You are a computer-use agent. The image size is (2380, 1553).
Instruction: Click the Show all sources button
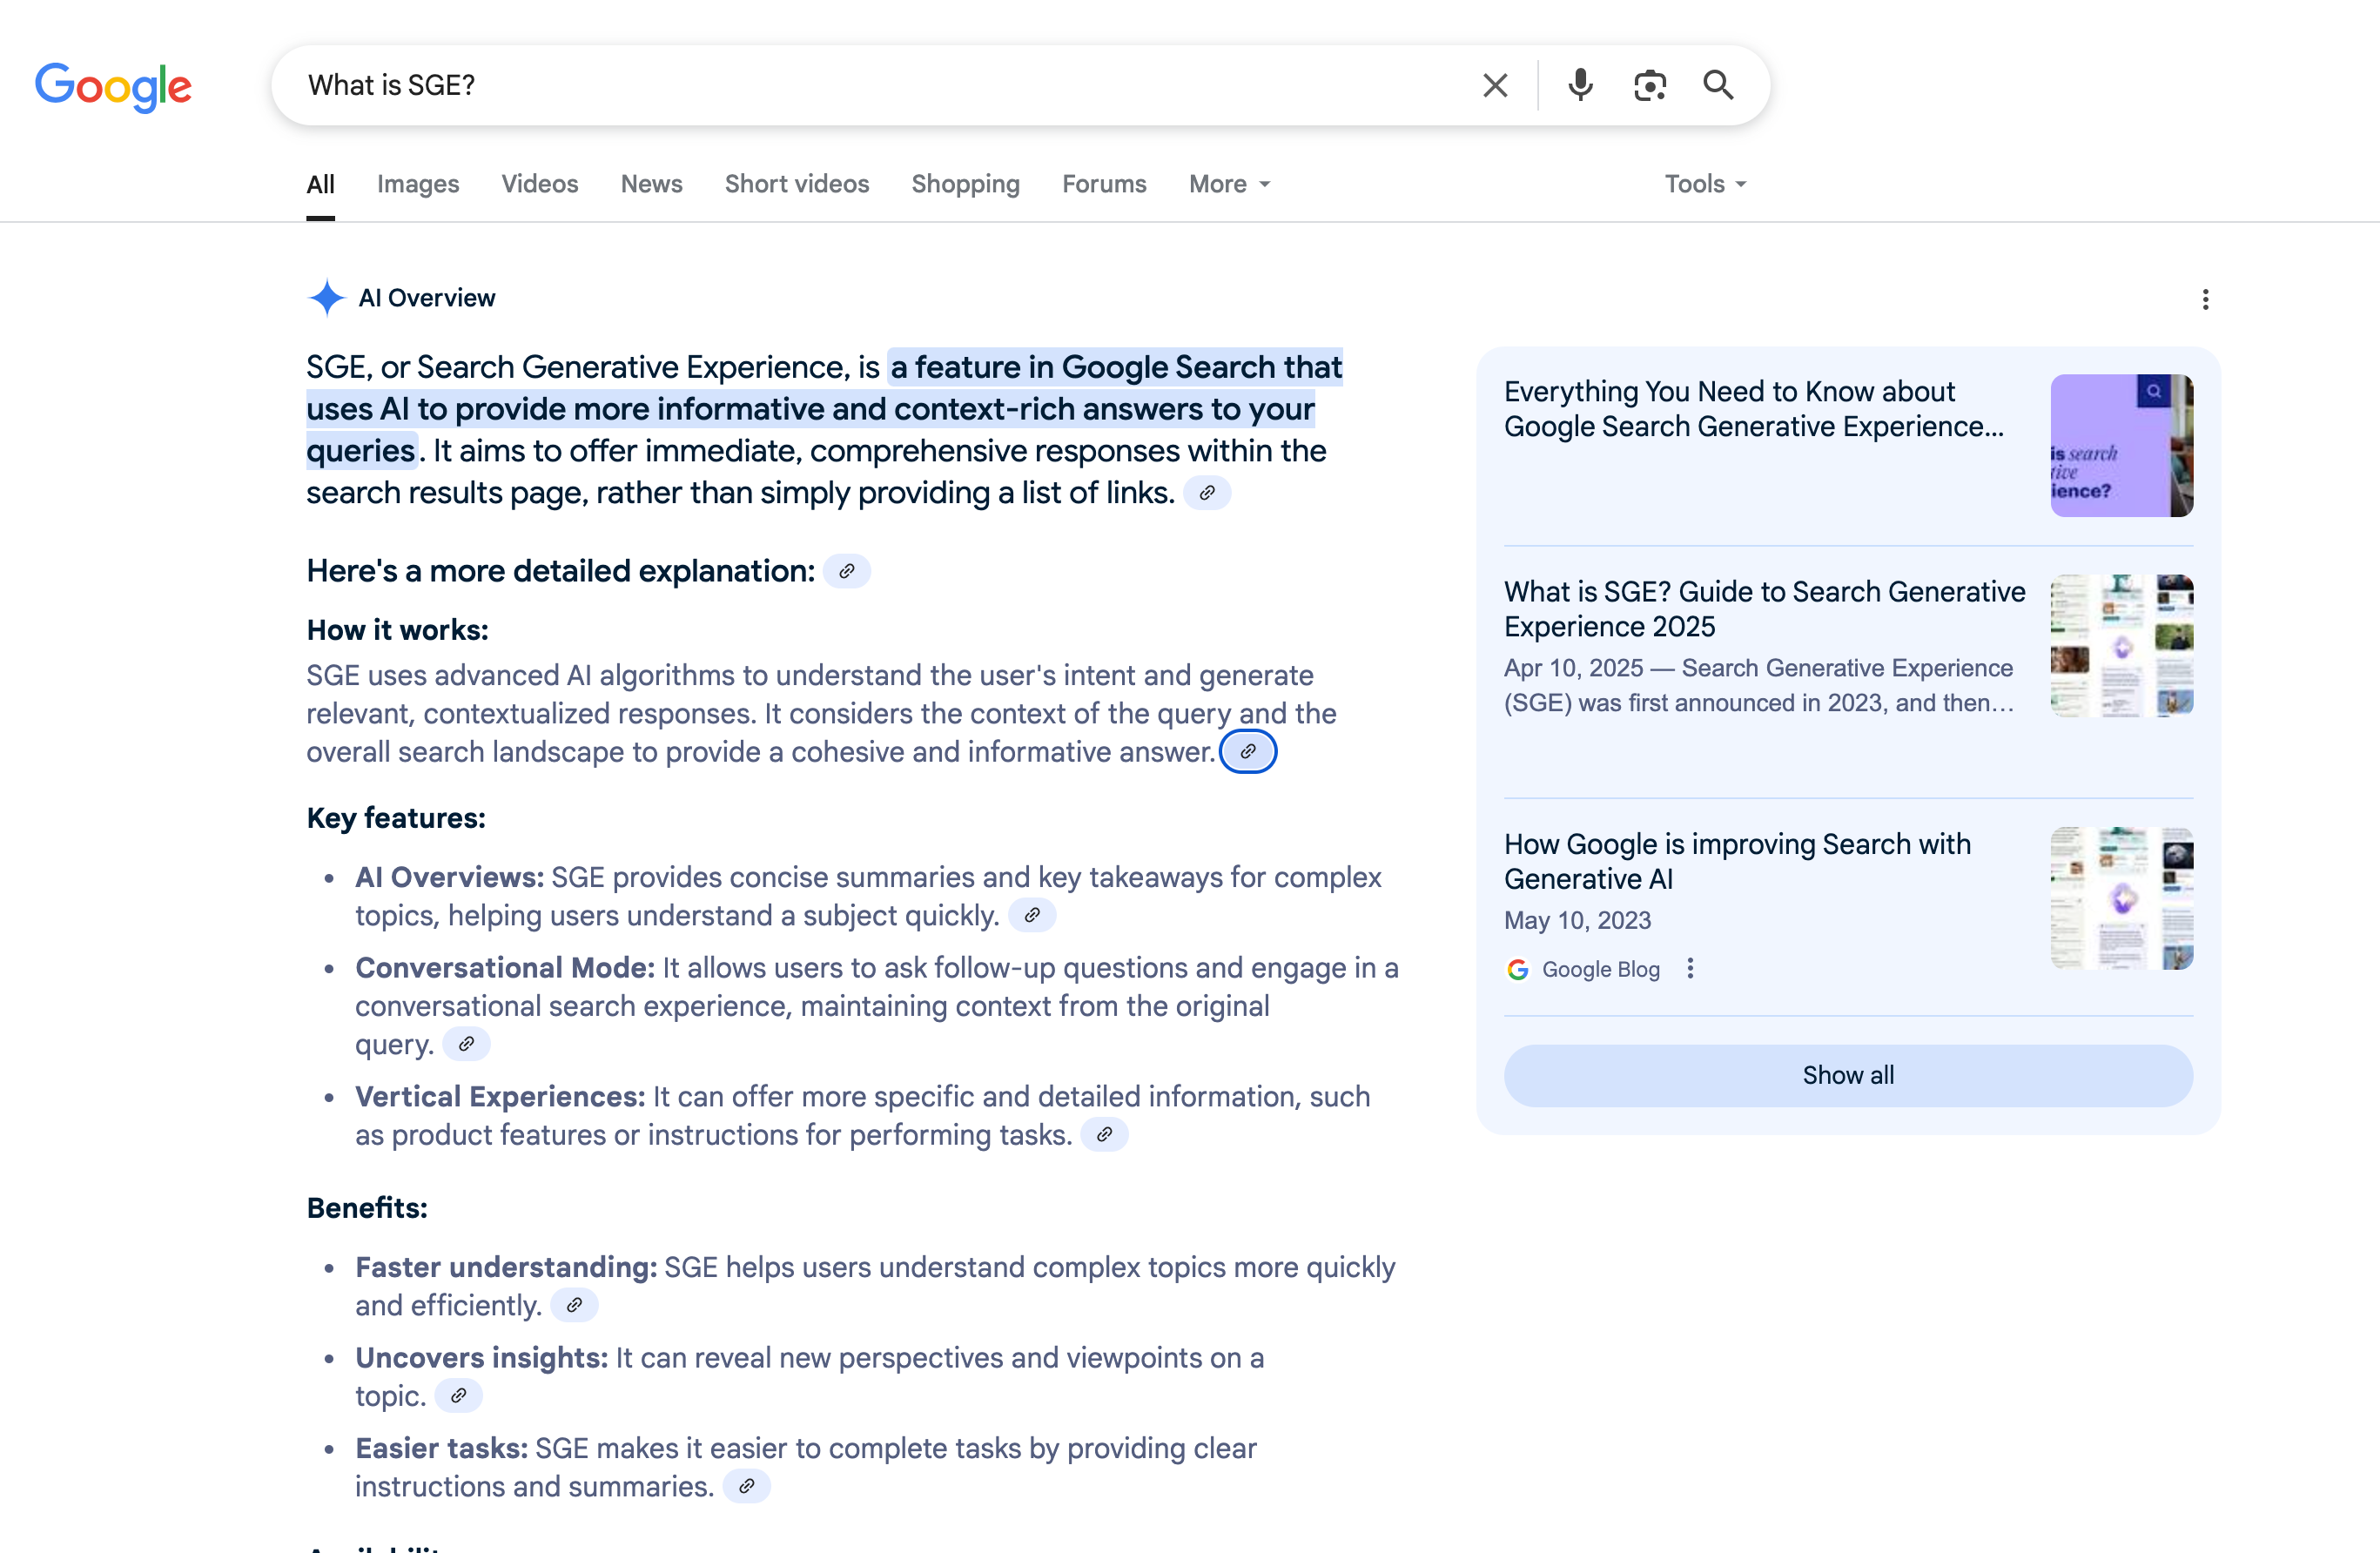pyautogui.click(x=1848, y=1075)
